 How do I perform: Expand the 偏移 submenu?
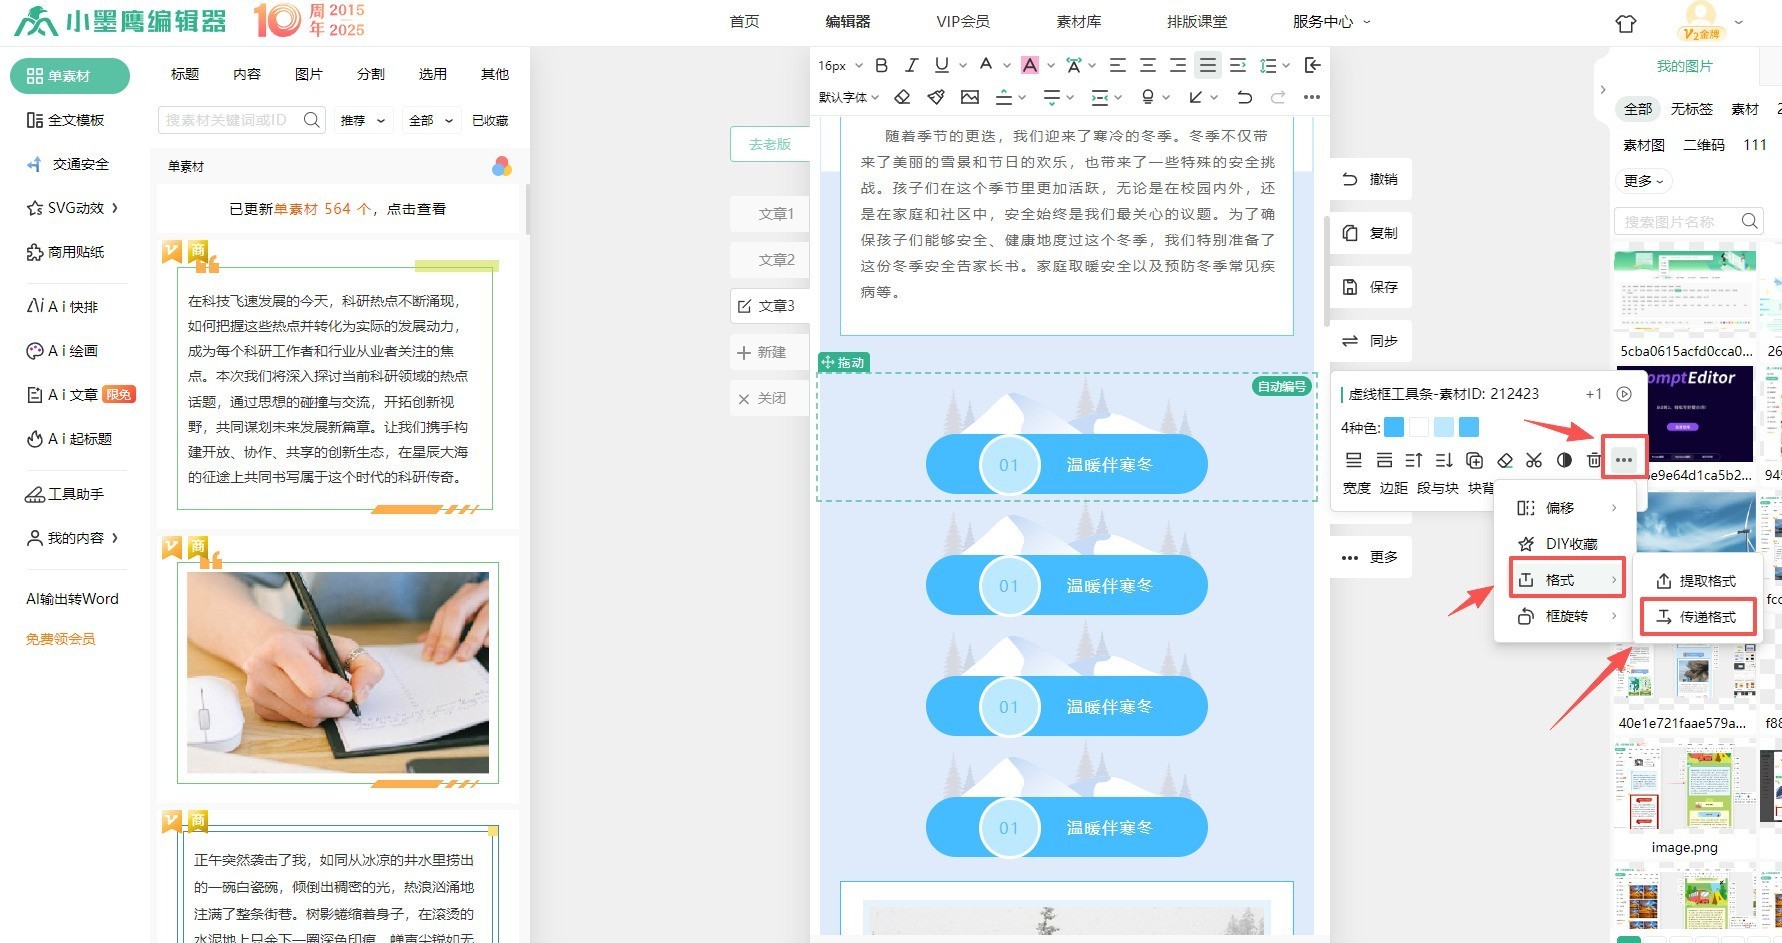(x=1565, y=508)
